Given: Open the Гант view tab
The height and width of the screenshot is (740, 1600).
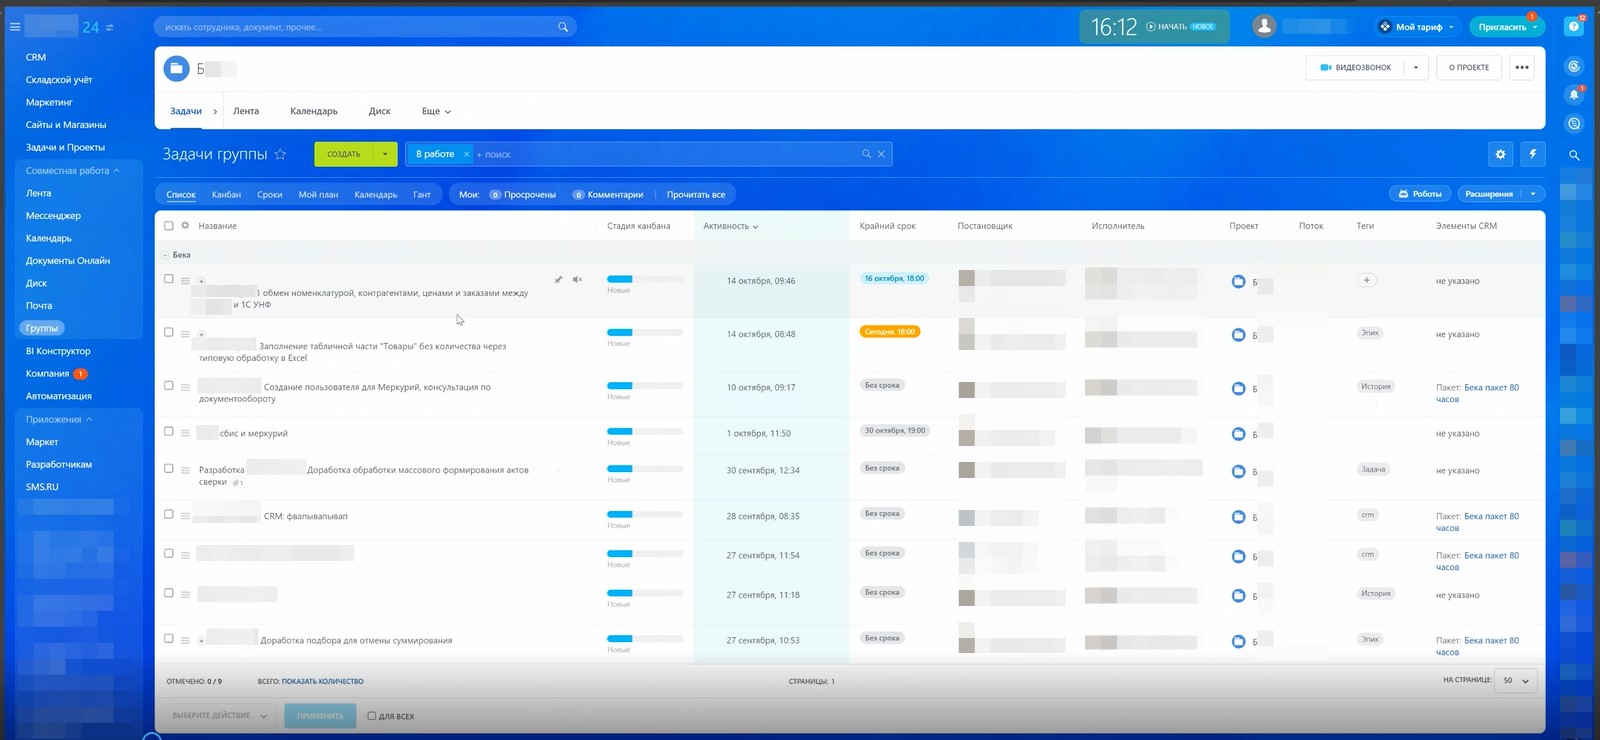Looking at the screenshot, I should tap(422, 195).
